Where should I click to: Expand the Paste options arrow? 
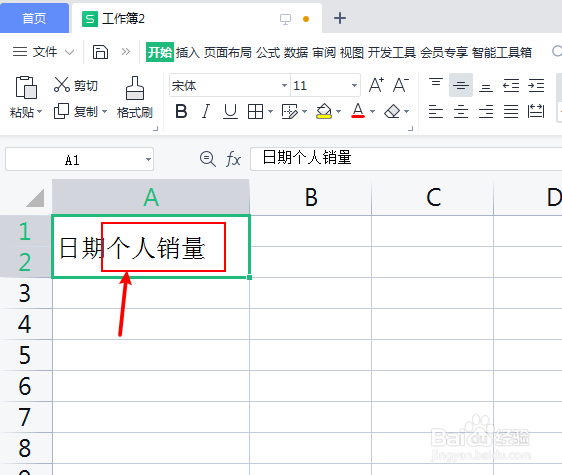39,111
